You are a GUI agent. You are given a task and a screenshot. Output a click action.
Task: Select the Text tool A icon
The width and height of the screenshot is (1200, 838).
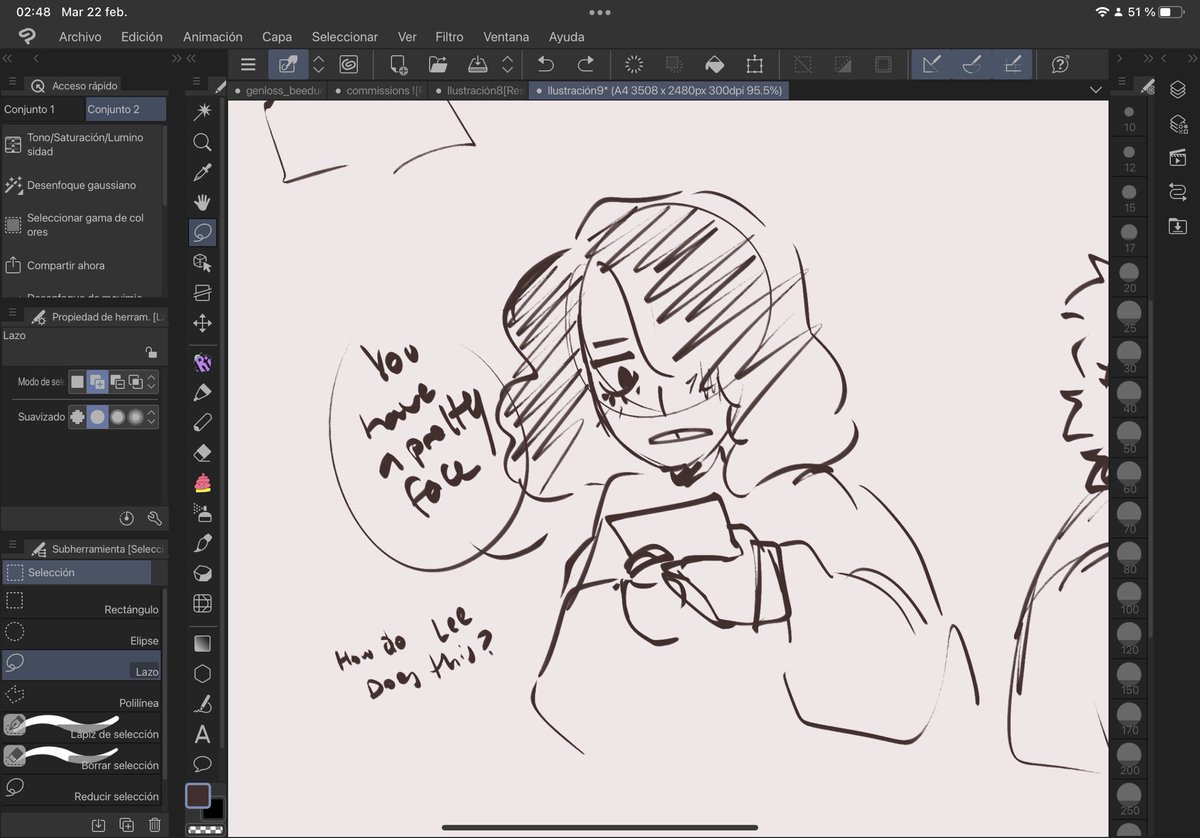click(x=203, y=735)
